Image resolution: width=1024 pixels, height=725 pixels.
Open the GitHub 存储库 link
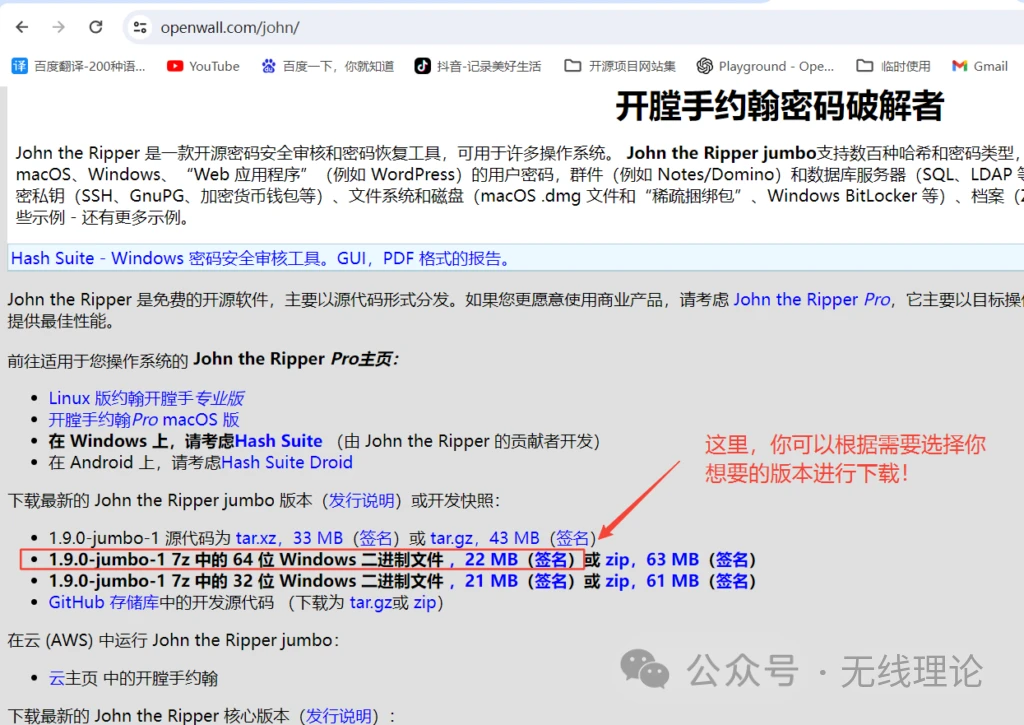(x=103, y=602)
